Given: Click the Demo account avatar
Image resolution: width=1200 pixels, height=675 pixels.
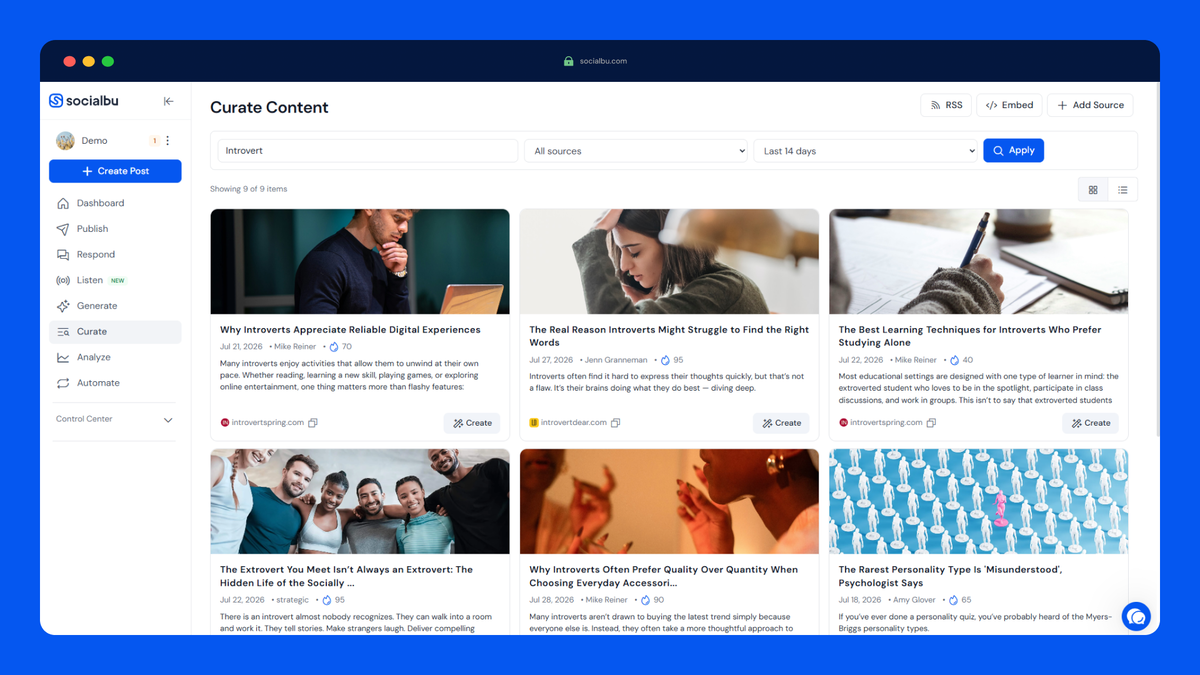Looking at the screenshot, I should point(65,141).
